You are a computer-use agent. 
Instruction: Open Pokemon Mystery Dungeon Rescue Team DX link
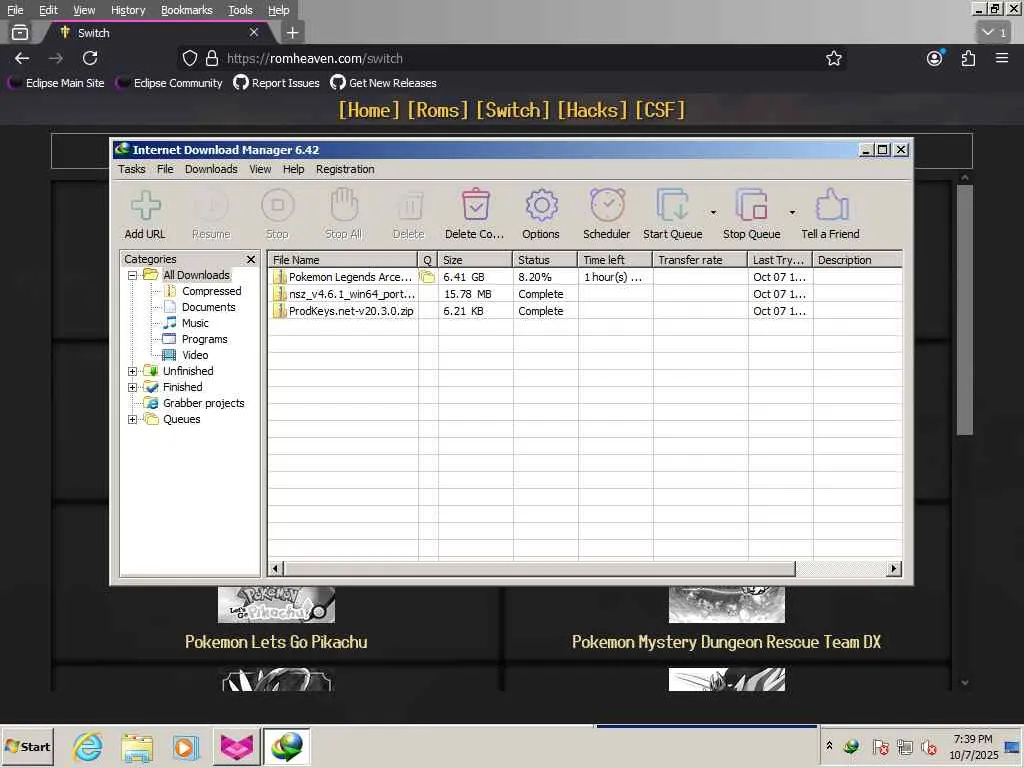click(726, 642)
